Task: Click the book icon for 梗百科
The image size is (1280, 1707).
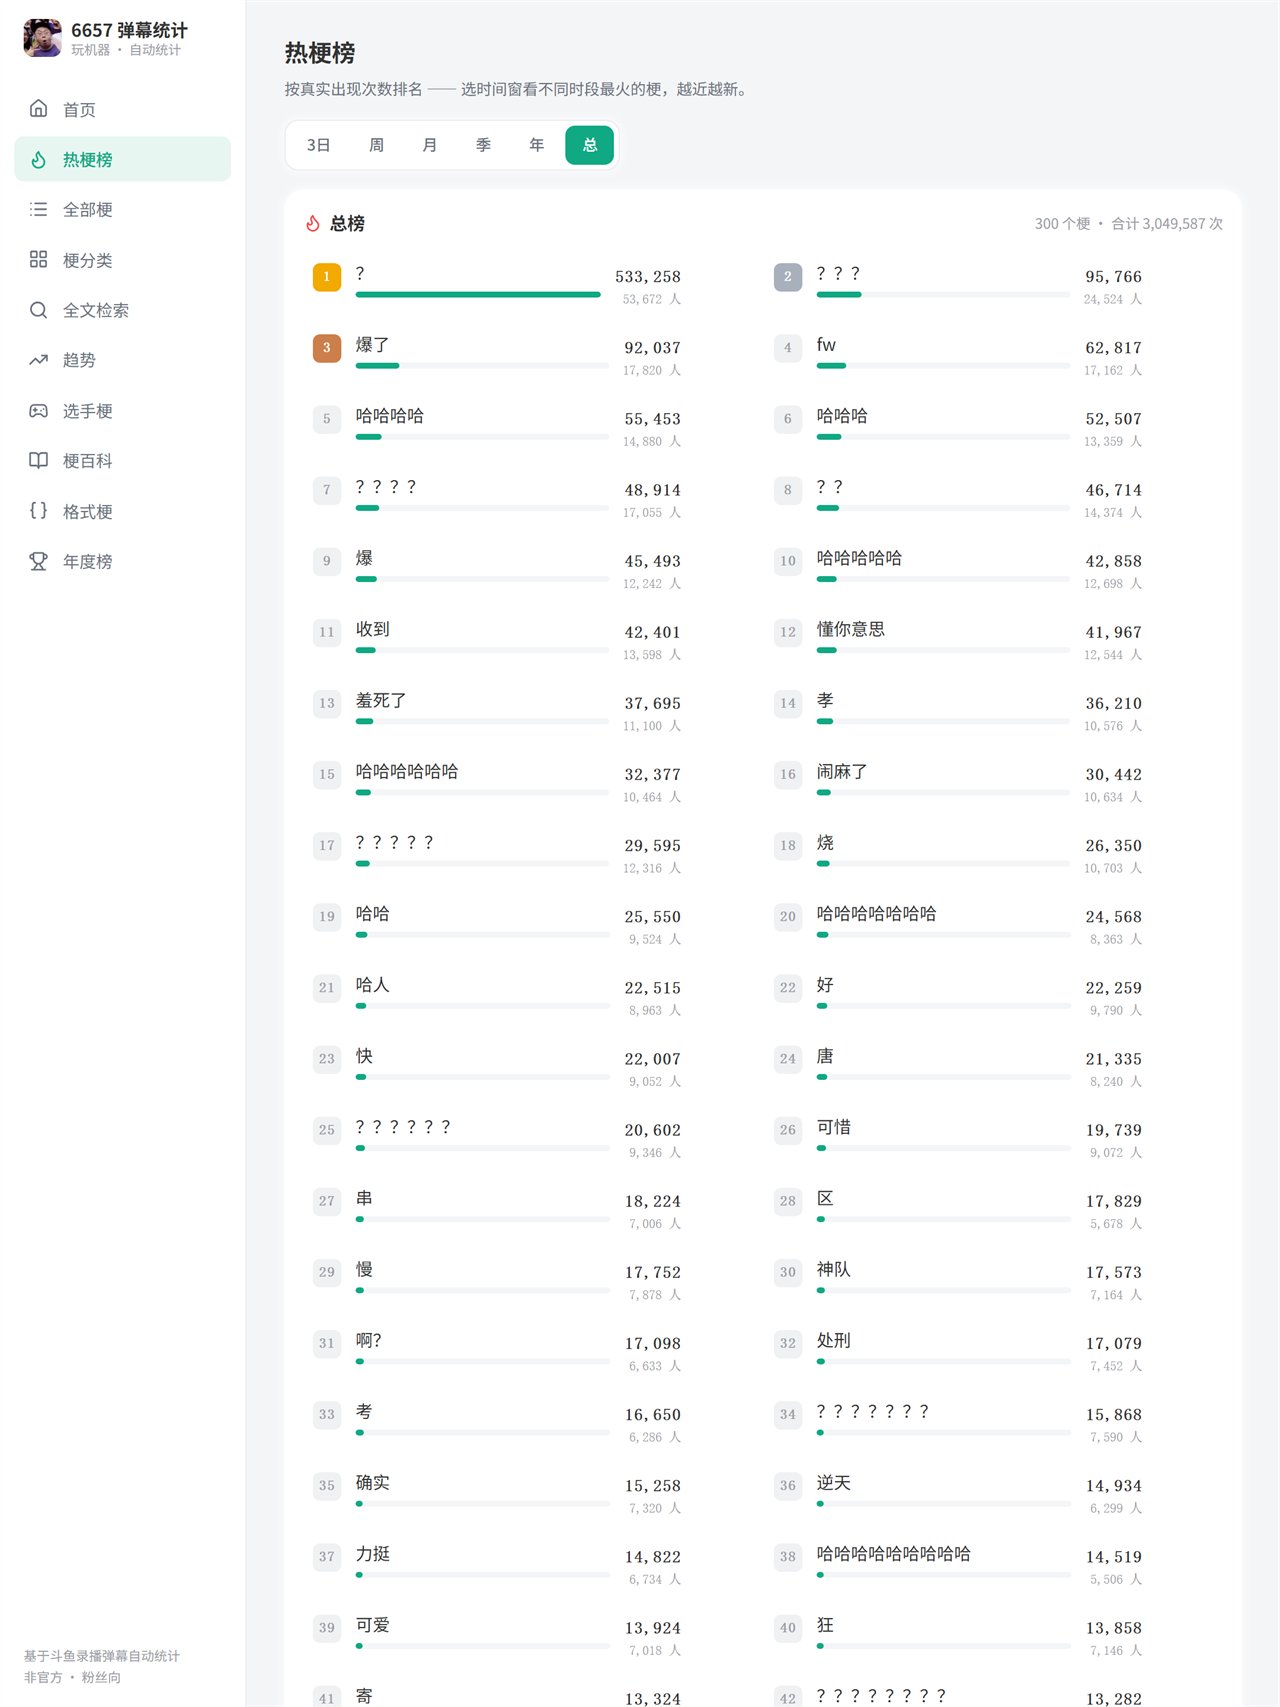Action: (x=38, y=460)
